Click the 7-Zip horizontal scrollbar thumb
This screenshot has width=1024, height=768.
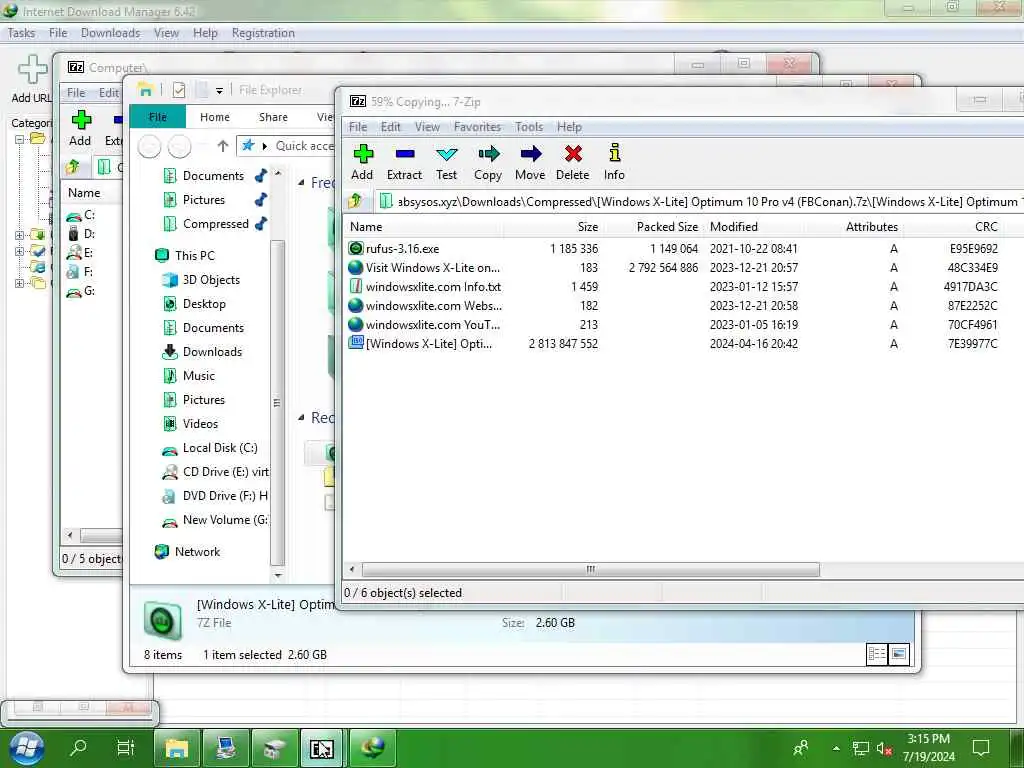point(590,569)
